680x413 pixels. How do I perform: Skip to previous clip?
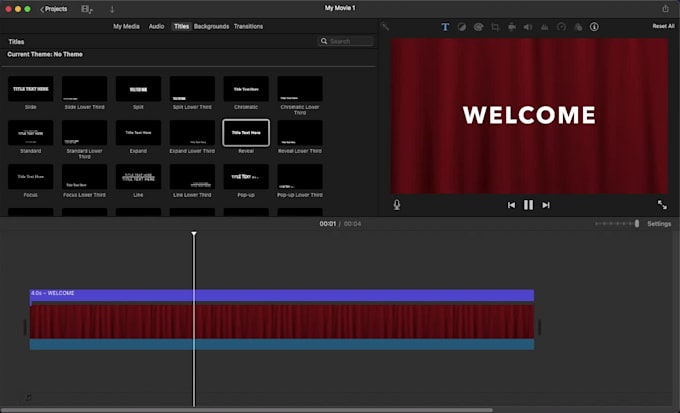[511, 205]
